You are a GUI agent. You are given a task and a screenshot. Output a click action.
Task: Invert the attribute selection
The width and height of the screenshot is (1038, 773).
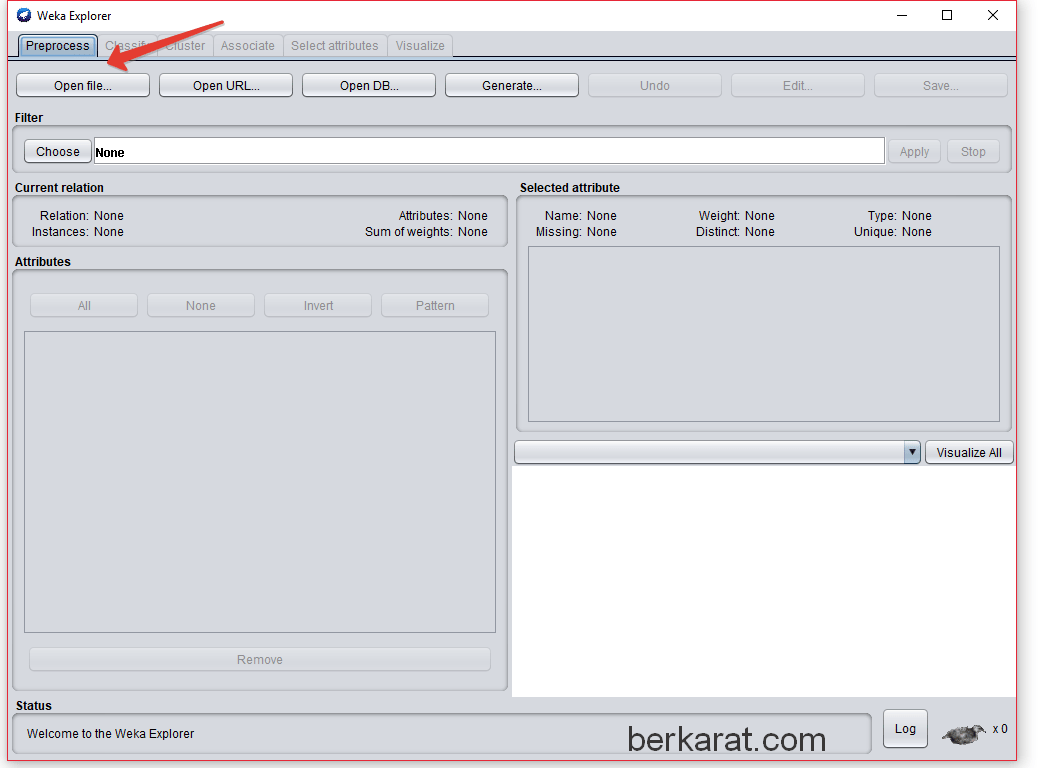[x=318, y=305]
